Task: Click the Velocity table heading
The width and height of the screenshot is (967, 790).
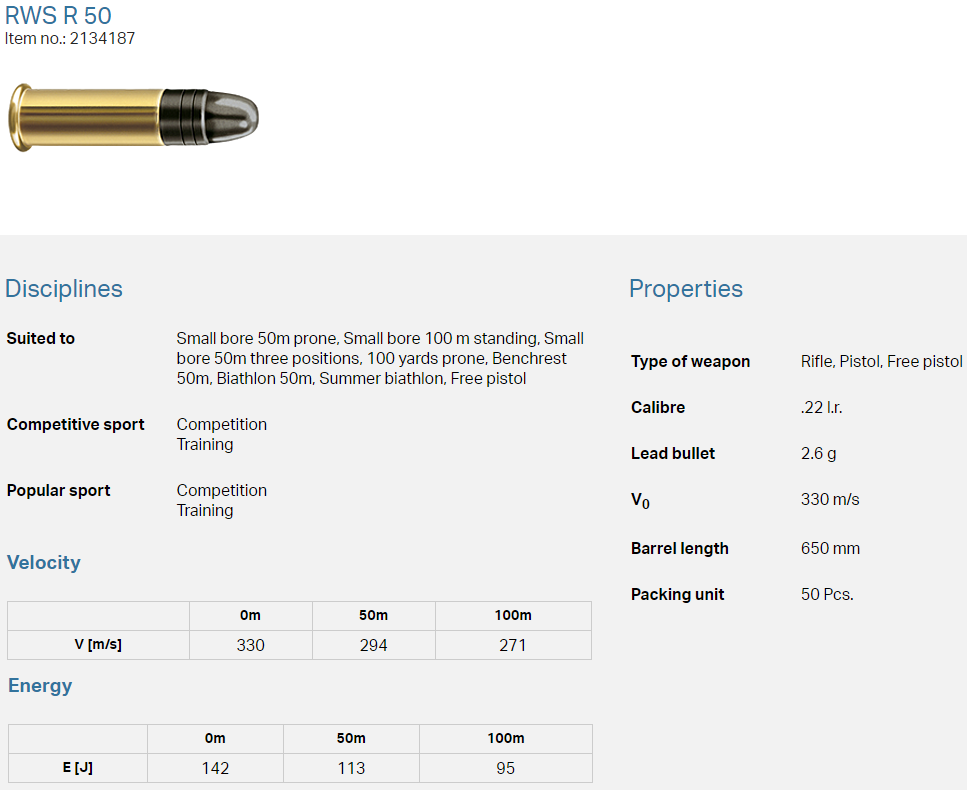Action: [44, 563]
